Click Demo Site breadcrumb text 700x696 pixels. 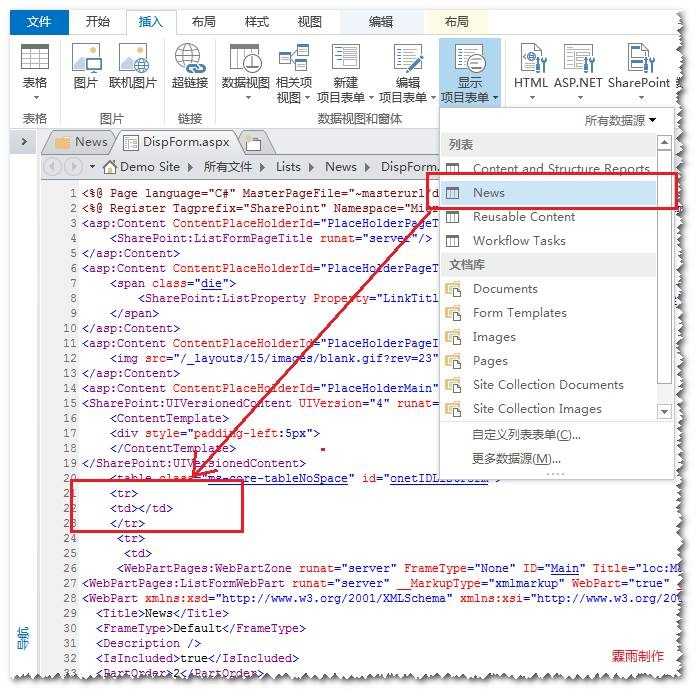click(x=150, y=167)
